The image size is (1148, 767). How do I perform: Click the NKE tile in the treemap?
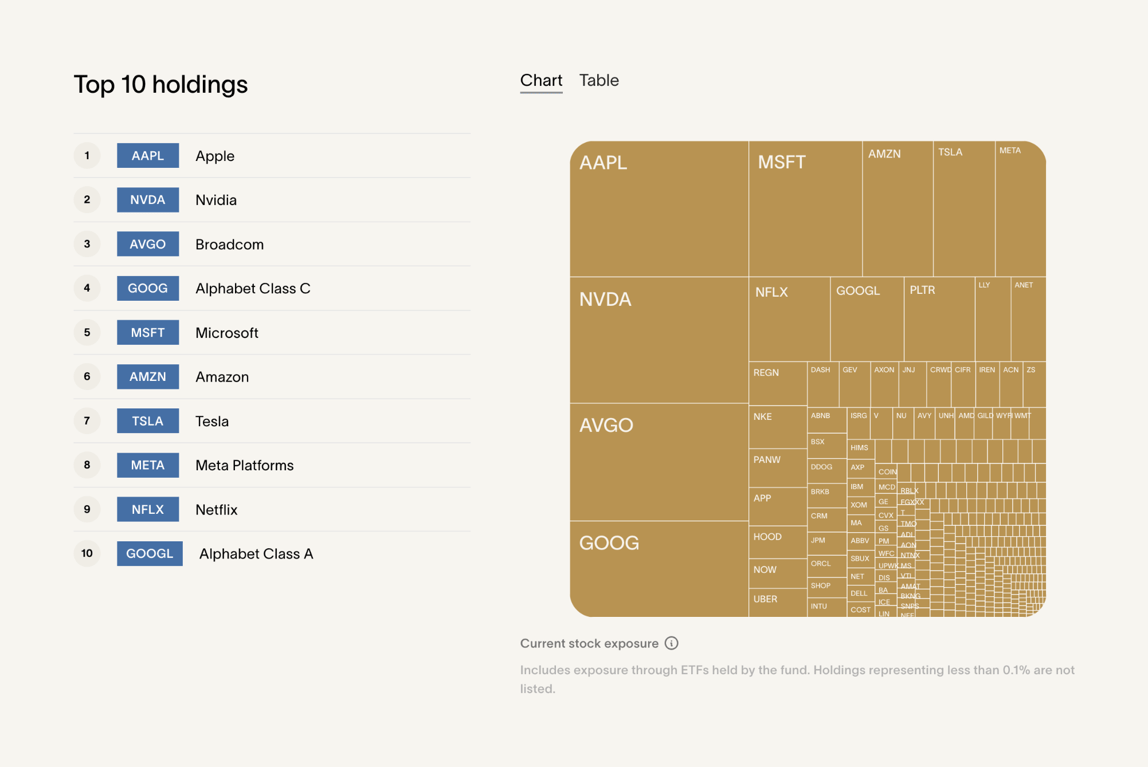[778, 427]
